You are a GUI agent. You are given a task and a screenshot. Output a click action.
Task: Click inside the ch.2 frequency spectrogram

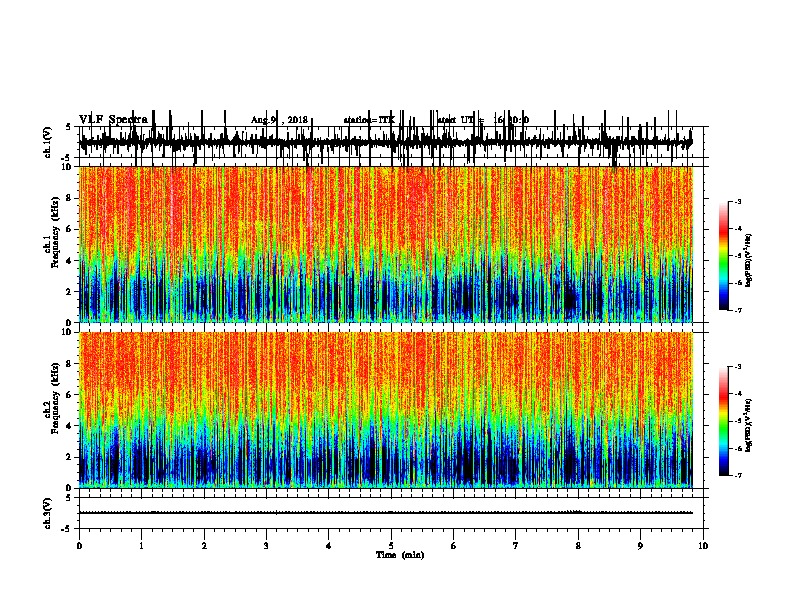(385, 410)
